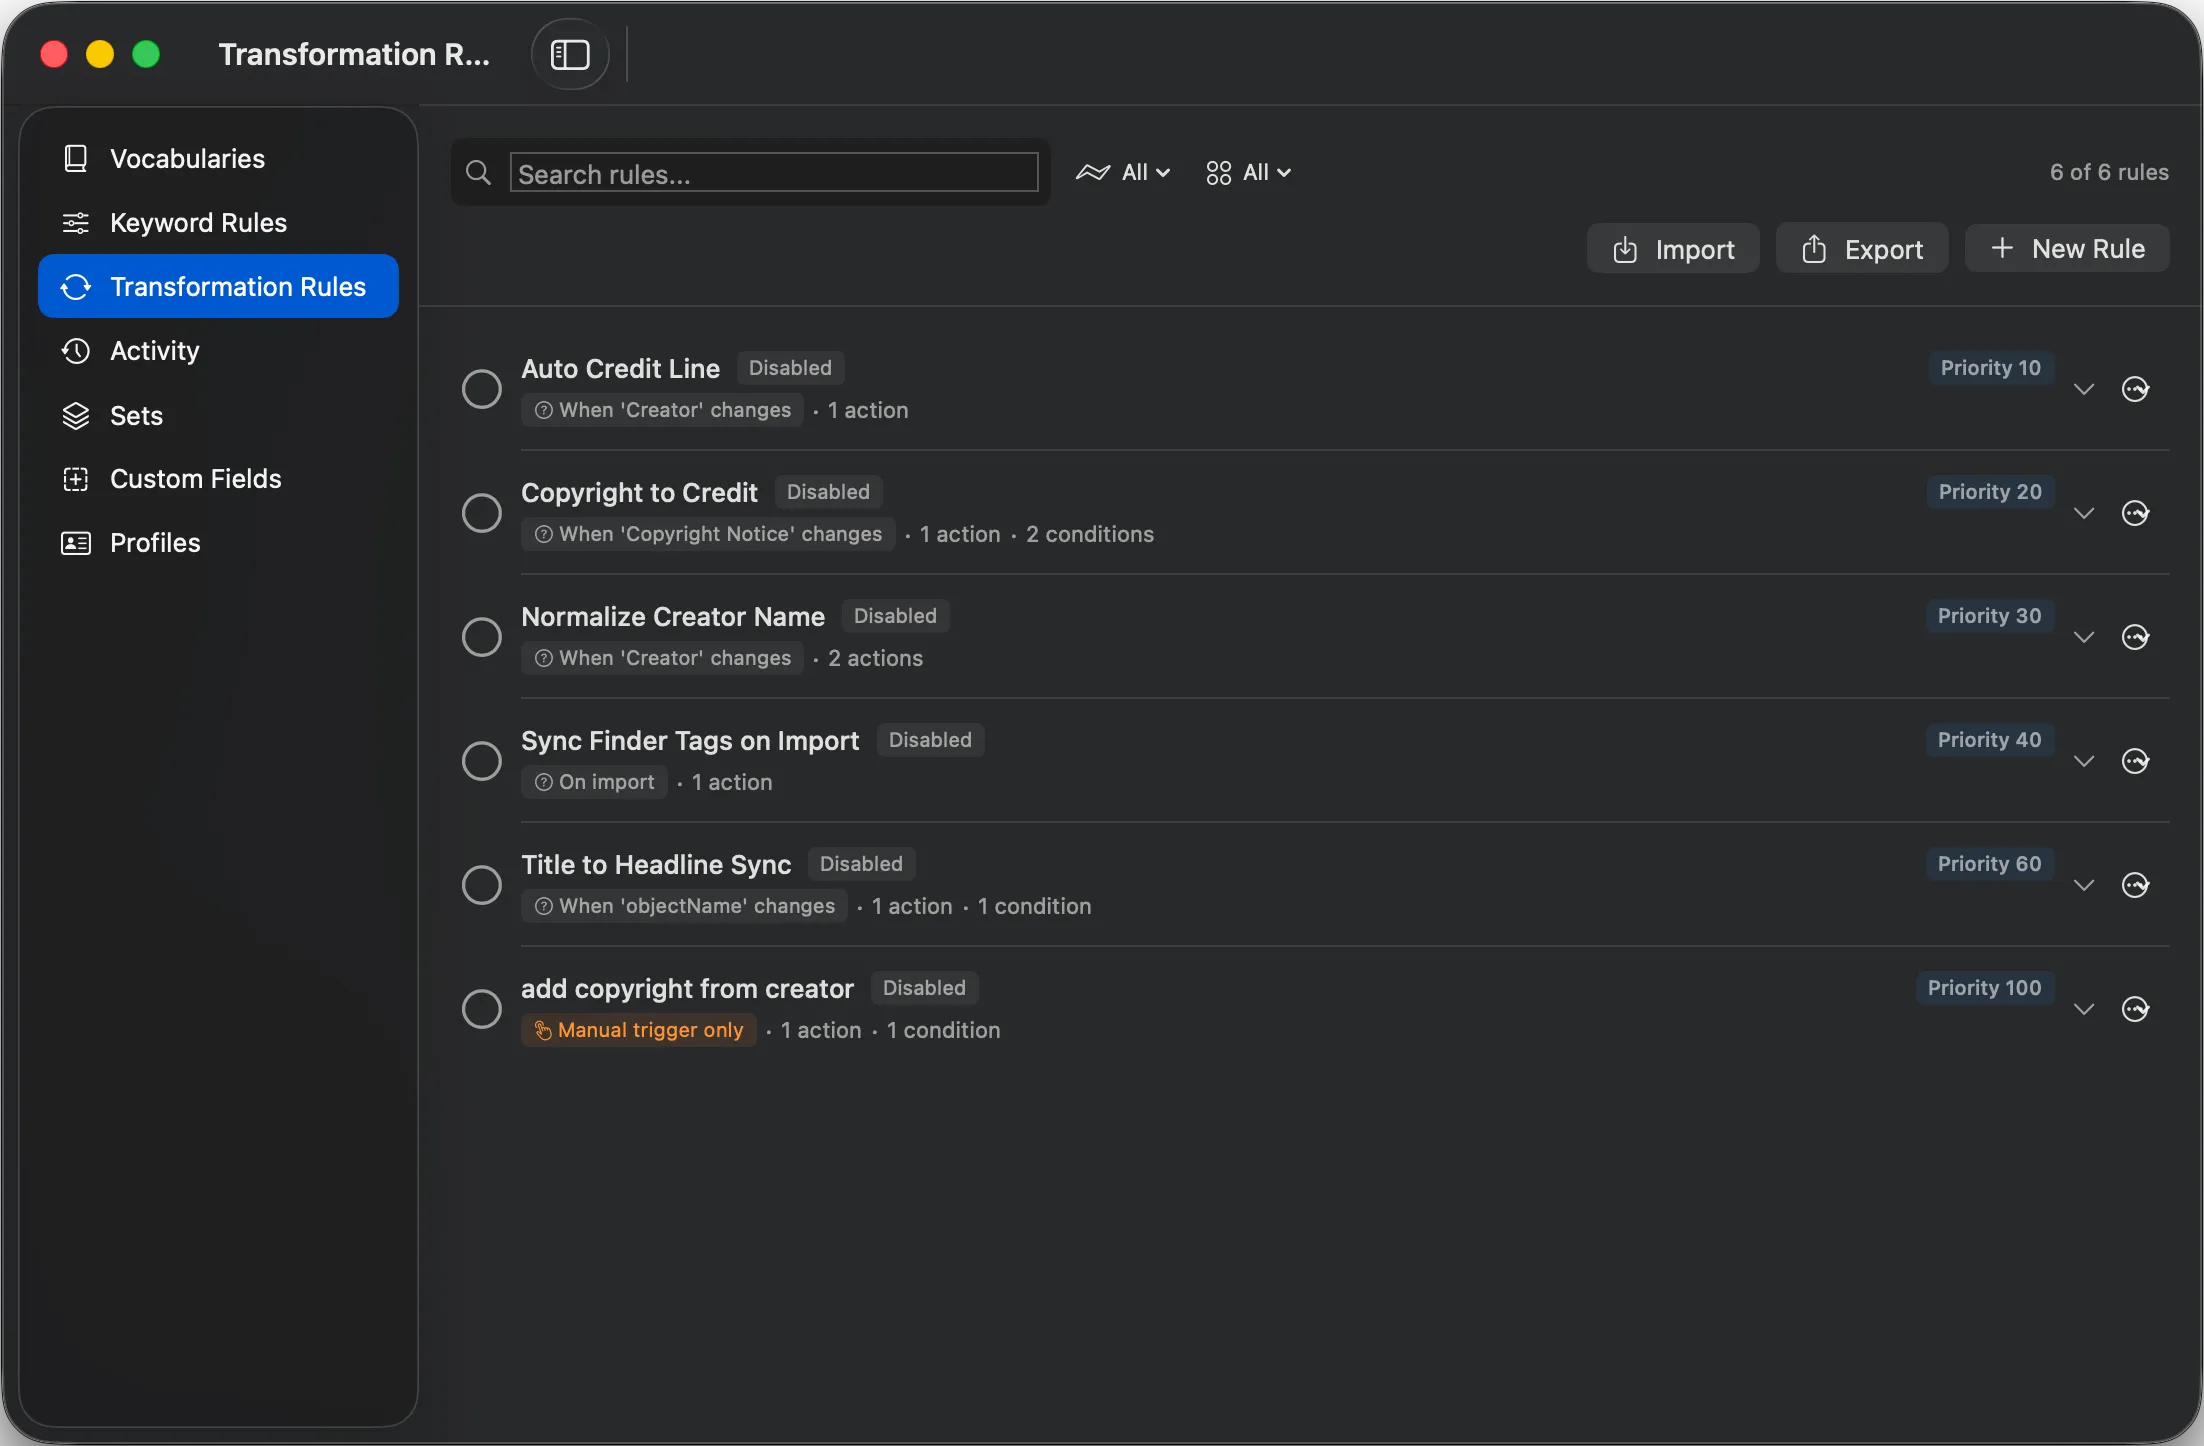Expand the Copyright to Credit rule details
The height and width of the screenshot is (1446, 2204).
[2084, 513]
